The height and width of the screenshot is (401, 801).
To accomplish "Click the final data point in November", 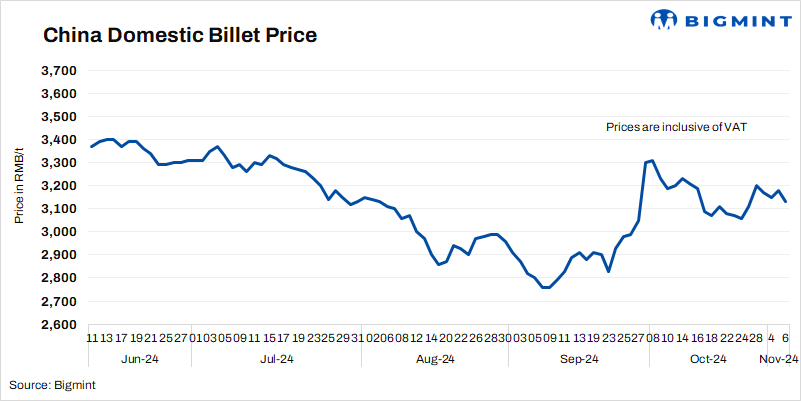I will [x=787, y=202].
